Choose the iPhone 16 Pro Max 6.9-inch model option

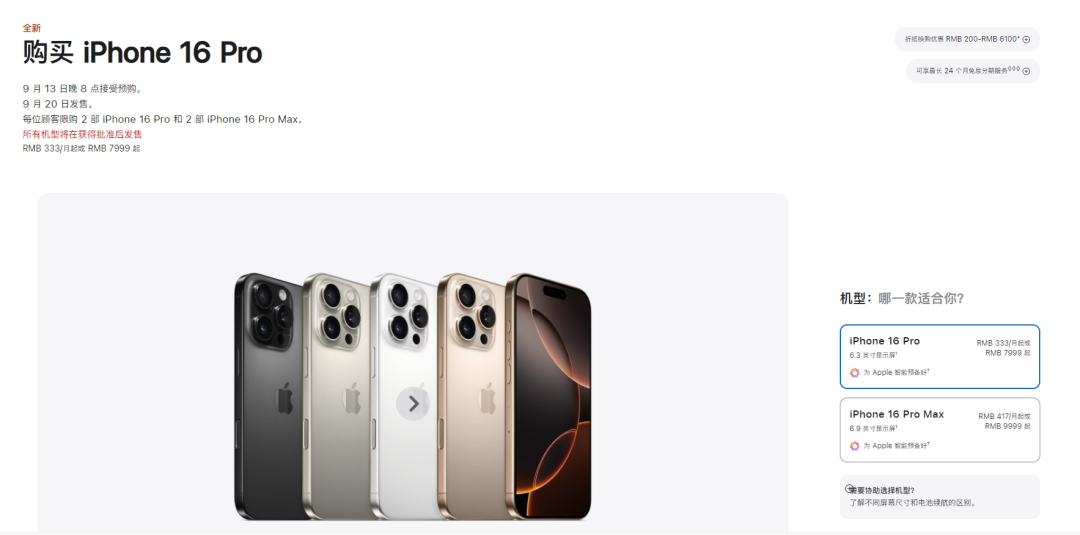pyautogui.click(x=939, y=430)
